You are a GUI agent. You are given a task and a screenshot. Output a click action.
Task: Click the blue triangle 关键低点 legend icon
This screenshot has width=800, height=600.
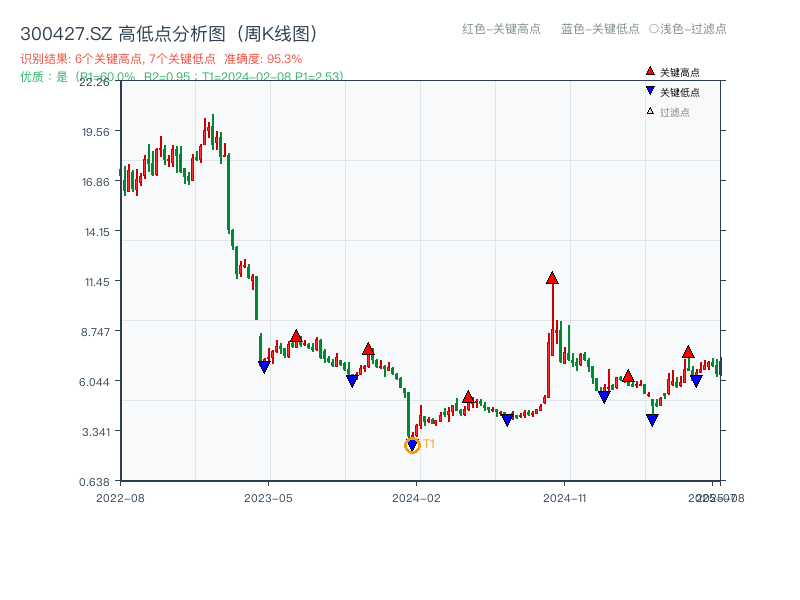pyautogui.click(x=650, y=91)
